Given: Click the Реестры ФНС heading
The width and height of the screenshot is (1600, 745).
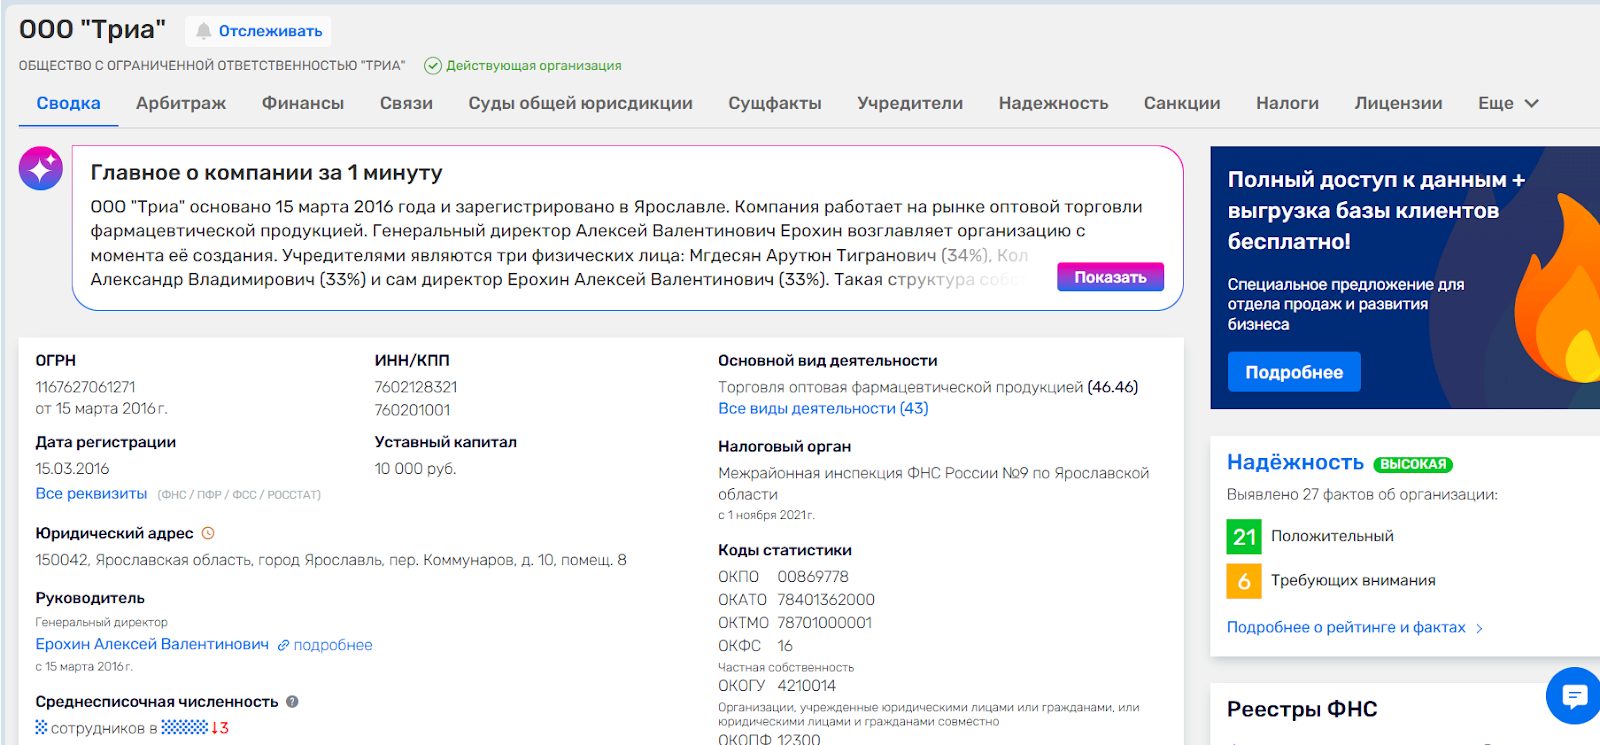Looking at the screenshot, I should pos(1302,709).
